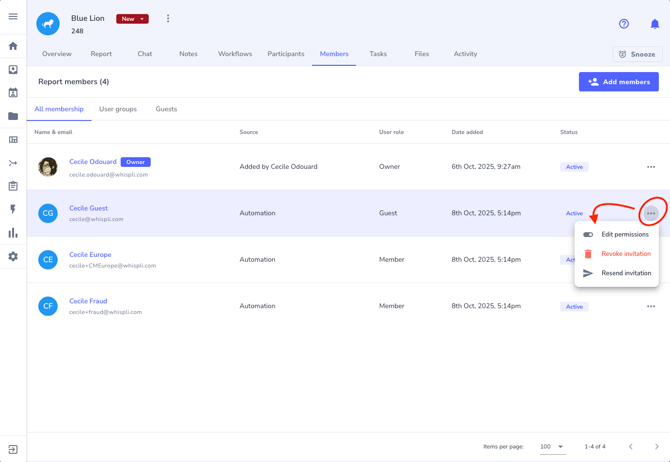Expand the New status dropdown
Screen dimensions: 670x462
[x=132, y=19]
